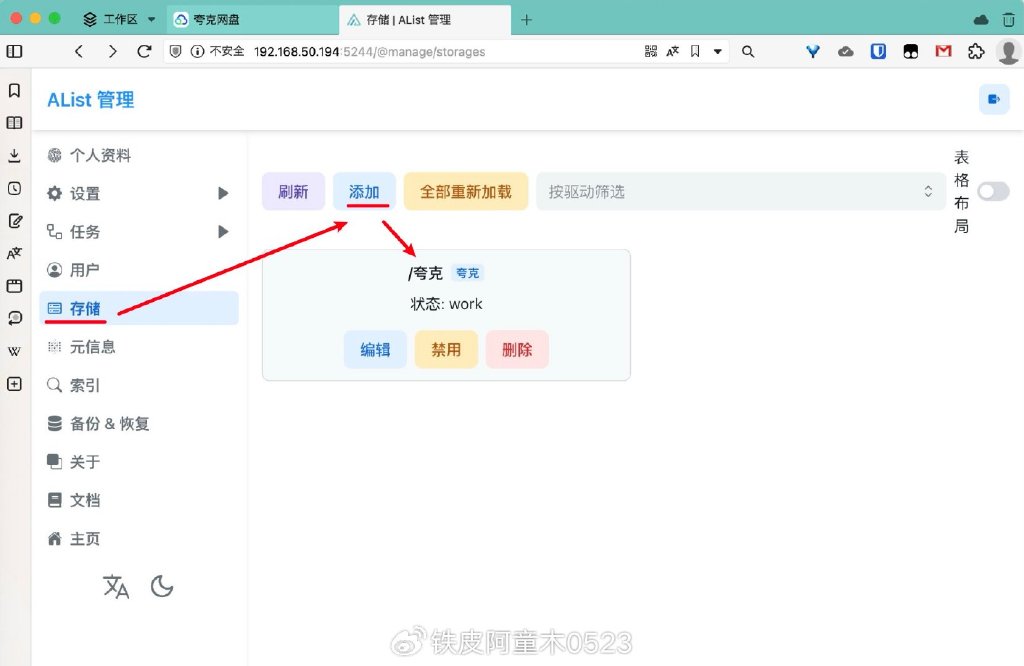Open the cloud extension icon in toolbar

(x=846, y=51)
